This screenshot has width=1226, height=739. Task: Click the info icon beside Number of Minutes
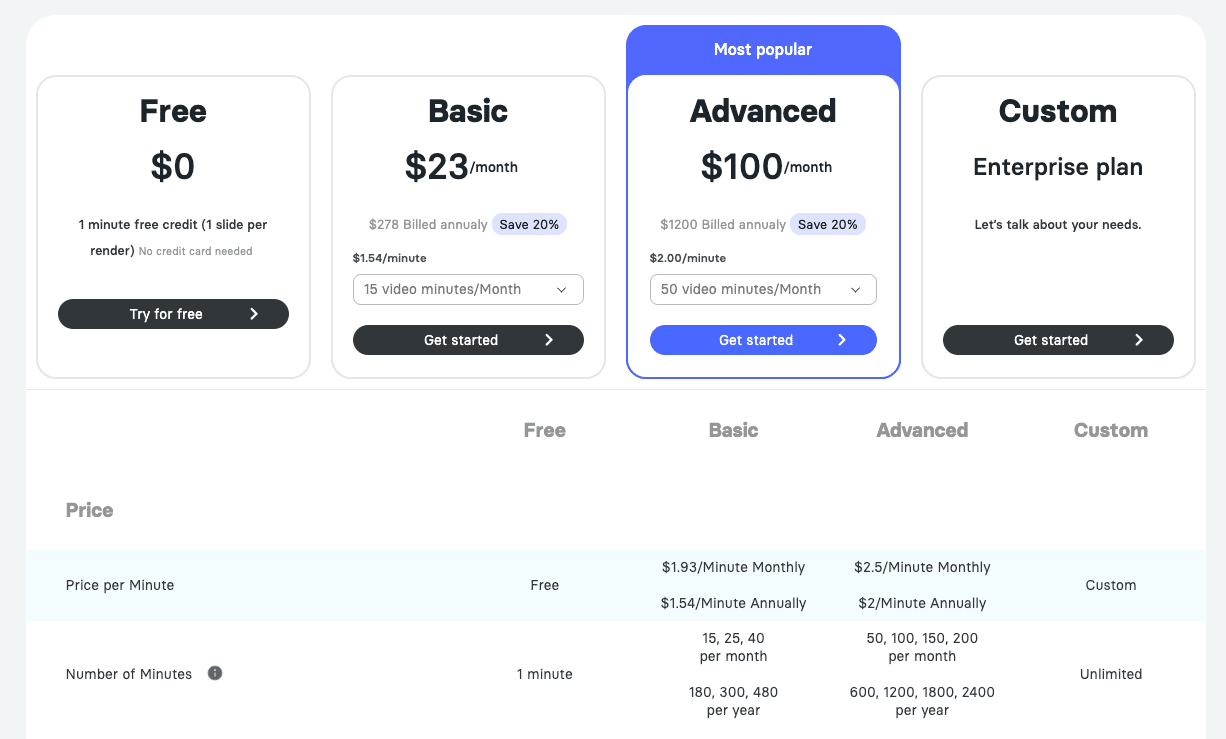pos(215,673)
